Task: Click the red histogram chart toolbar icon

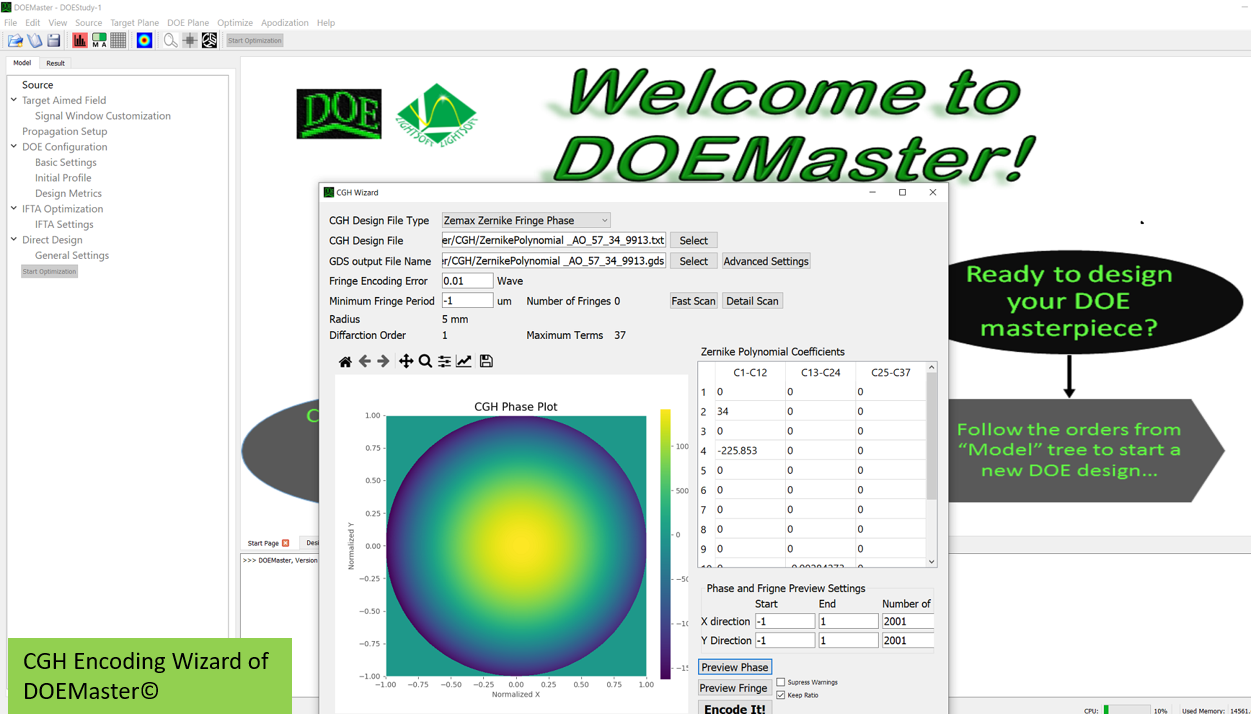Action: [80, 41]
